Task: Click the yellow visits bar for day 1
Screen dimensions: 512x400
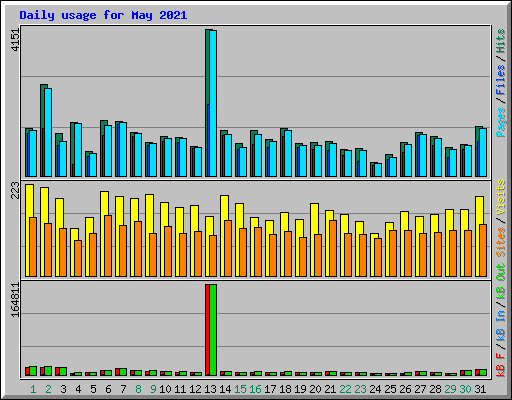Action: tap(28, 230)
